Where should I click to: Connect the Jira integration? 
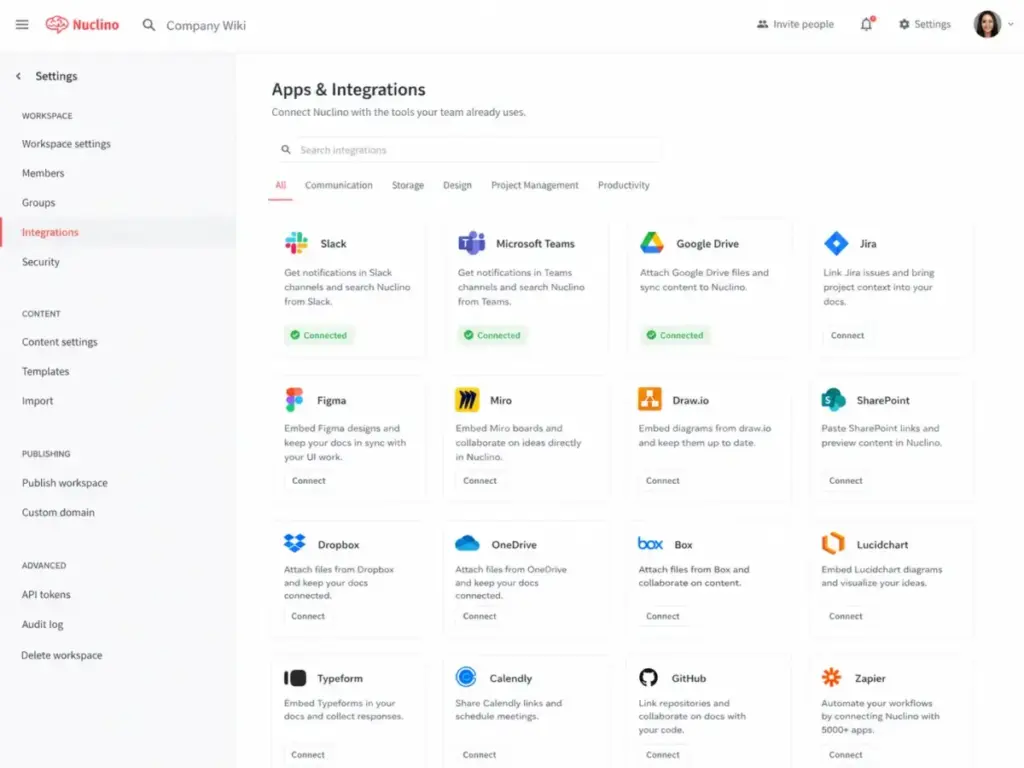(x=847, y=335)
